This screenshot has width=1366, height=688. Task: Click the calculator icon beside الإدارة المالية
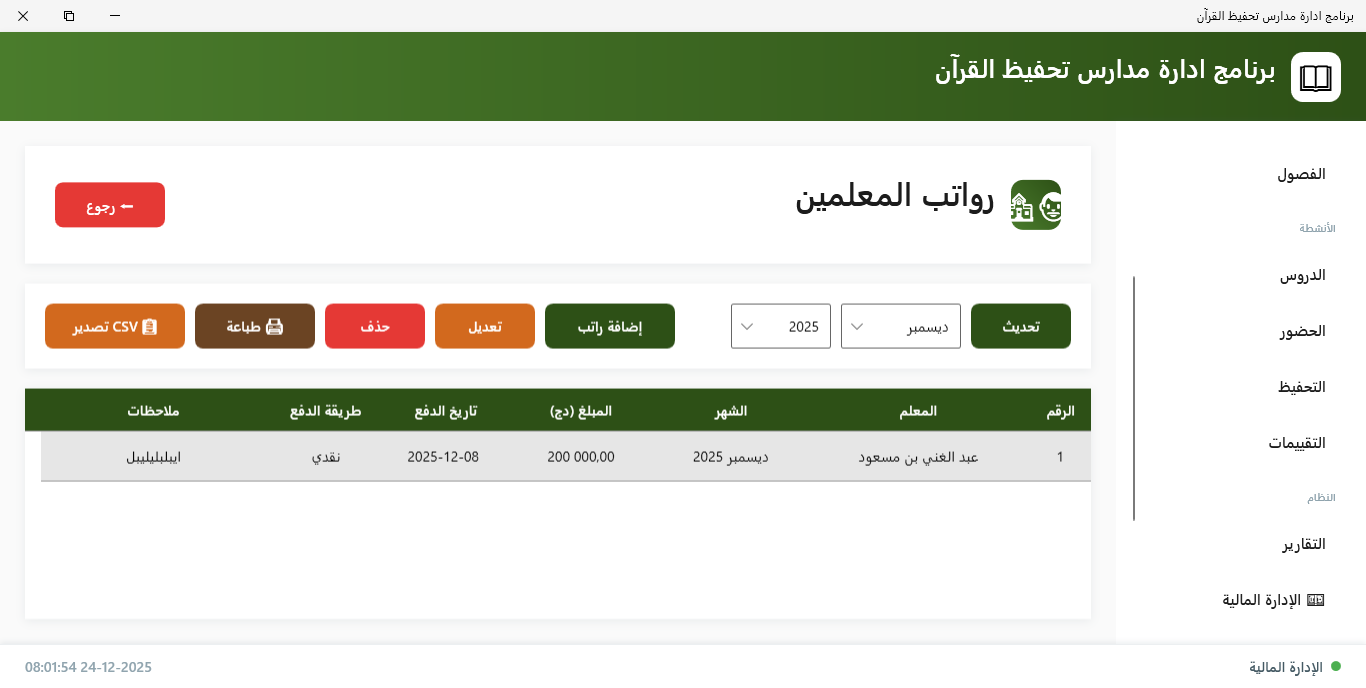[x=1318, y=599]
